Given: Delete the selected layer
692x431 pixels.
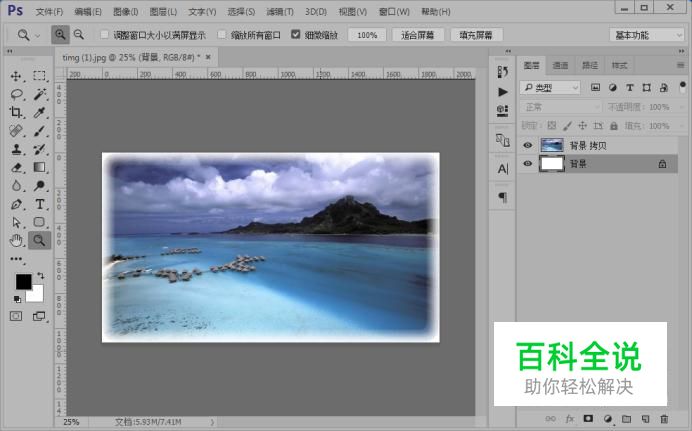Looking at the screenshot, I should click(664, 419).
